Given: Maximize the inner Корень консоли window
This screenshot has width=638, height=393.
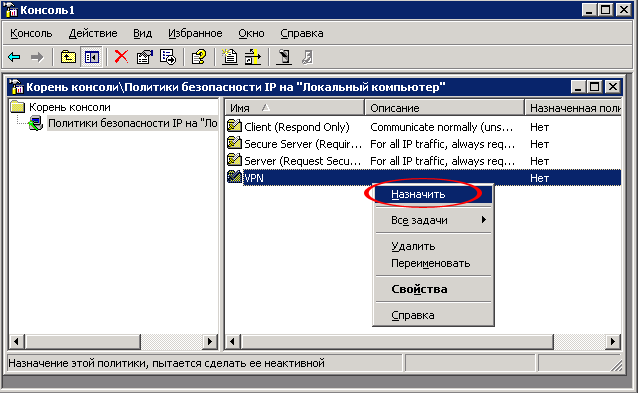Looking at the screenshot, I should click(x=594, y=87).
